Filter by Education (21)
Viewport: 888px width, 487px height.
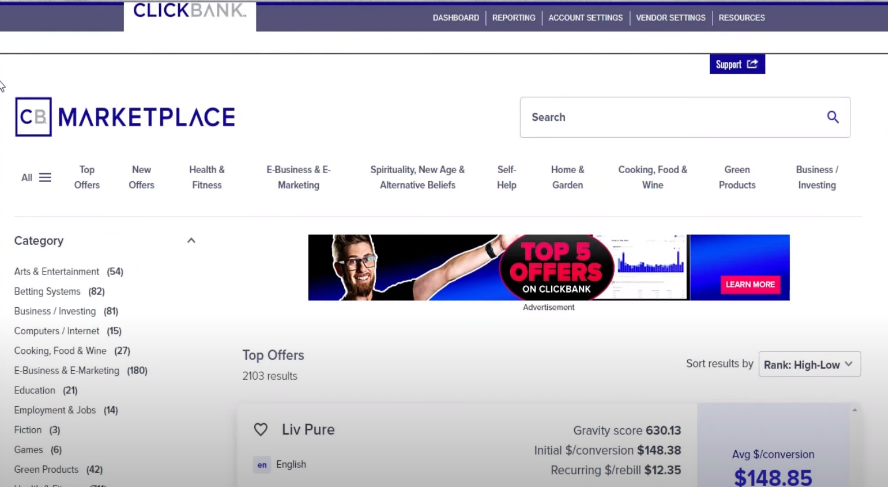46,391
